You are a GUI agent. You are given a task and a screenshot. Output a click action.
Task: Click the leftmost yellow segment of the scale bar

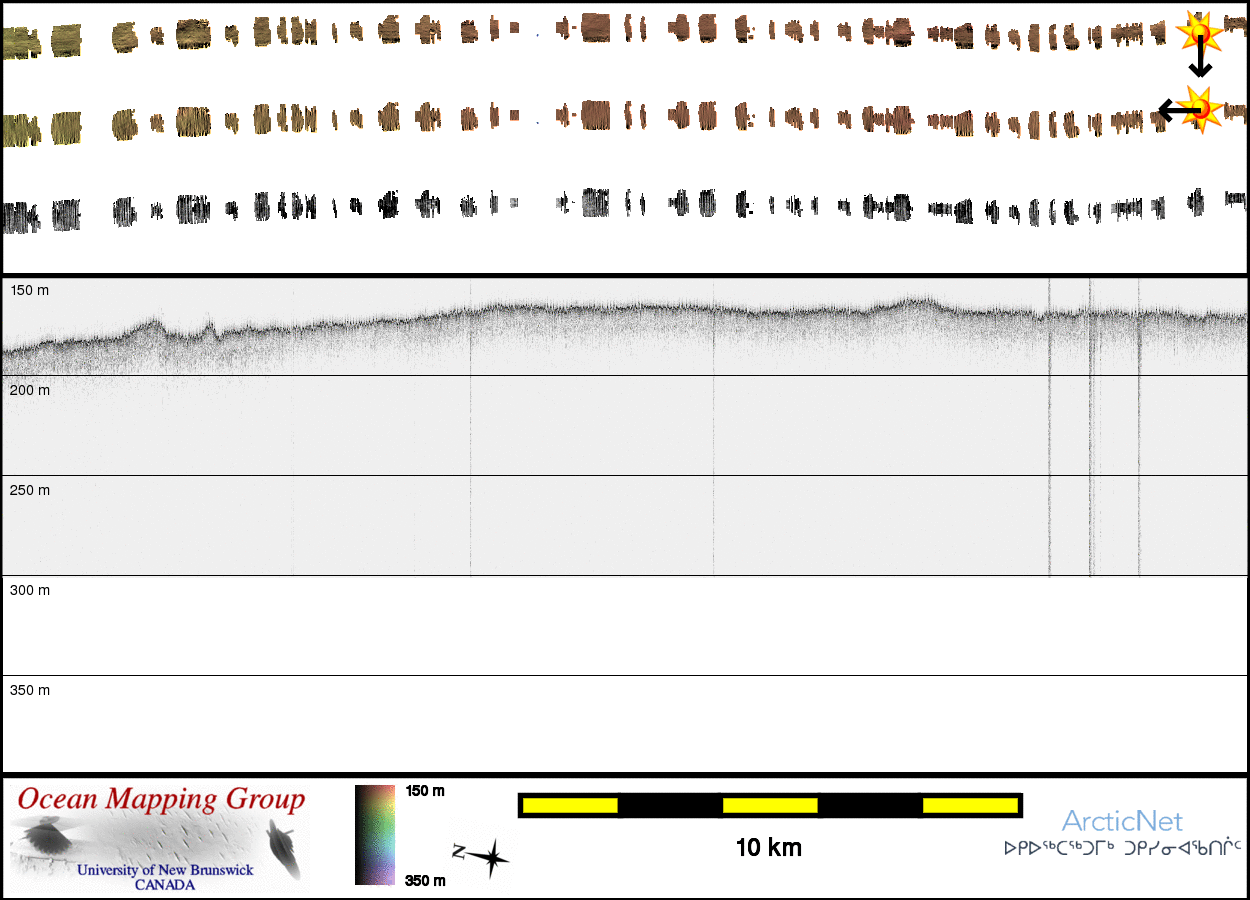(569, 805)
